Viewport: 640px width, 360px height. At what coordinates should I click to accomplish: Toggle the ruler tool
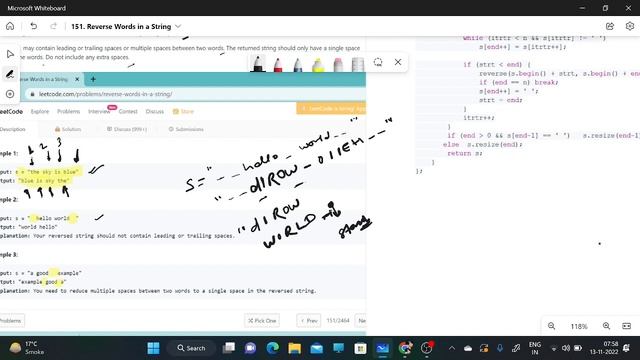[x=358, y=64]
